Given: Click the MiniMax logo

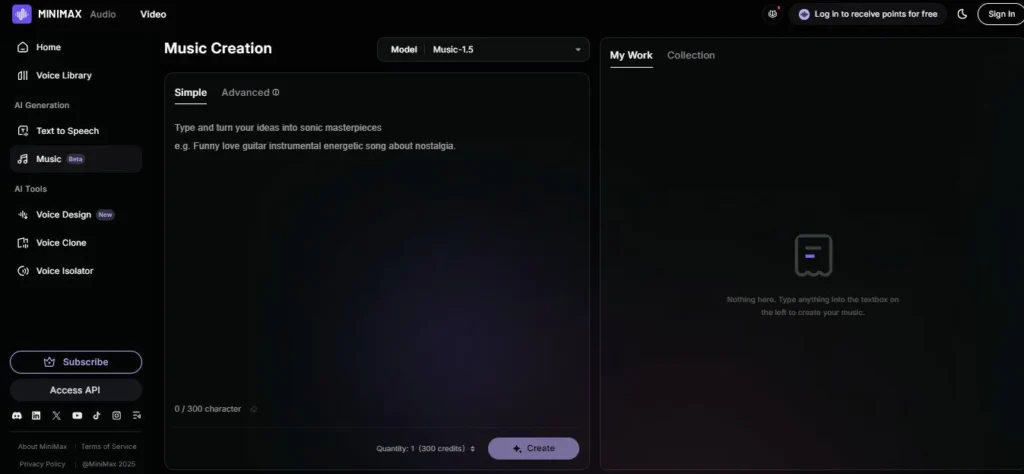Looking at the screenshot, I should pyautogui.click(x=47, y=14).
